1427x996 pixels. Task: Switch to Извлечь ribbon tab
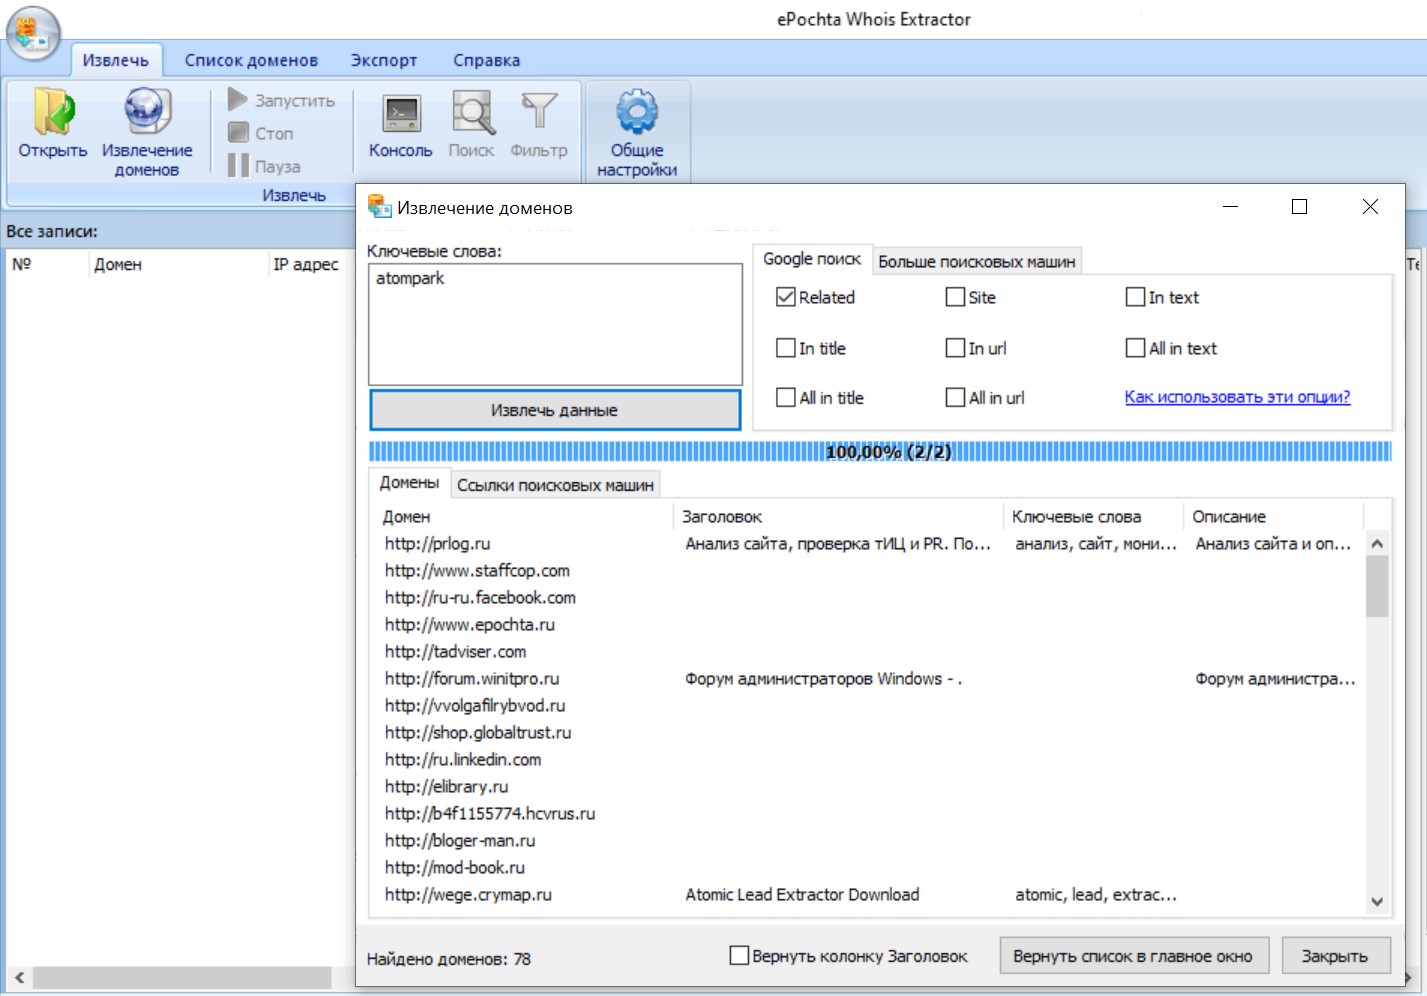[116, 60]
